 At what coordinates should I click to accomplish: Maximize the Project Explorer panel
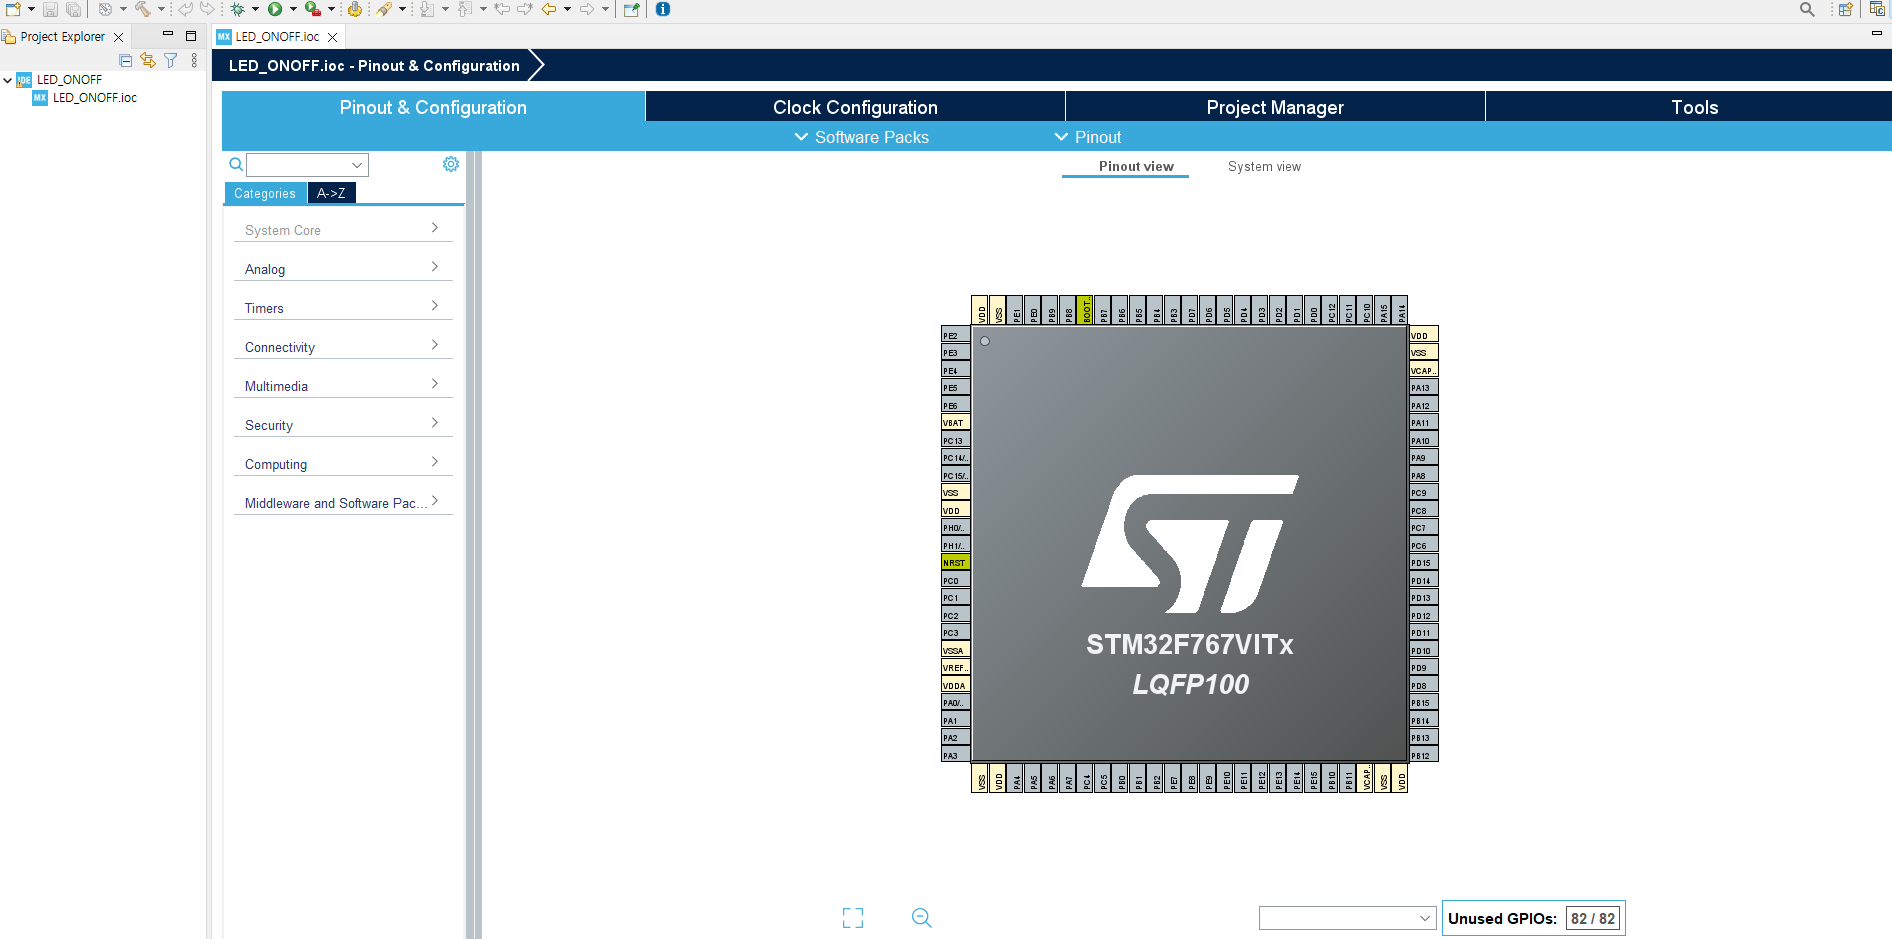[191, 36]
